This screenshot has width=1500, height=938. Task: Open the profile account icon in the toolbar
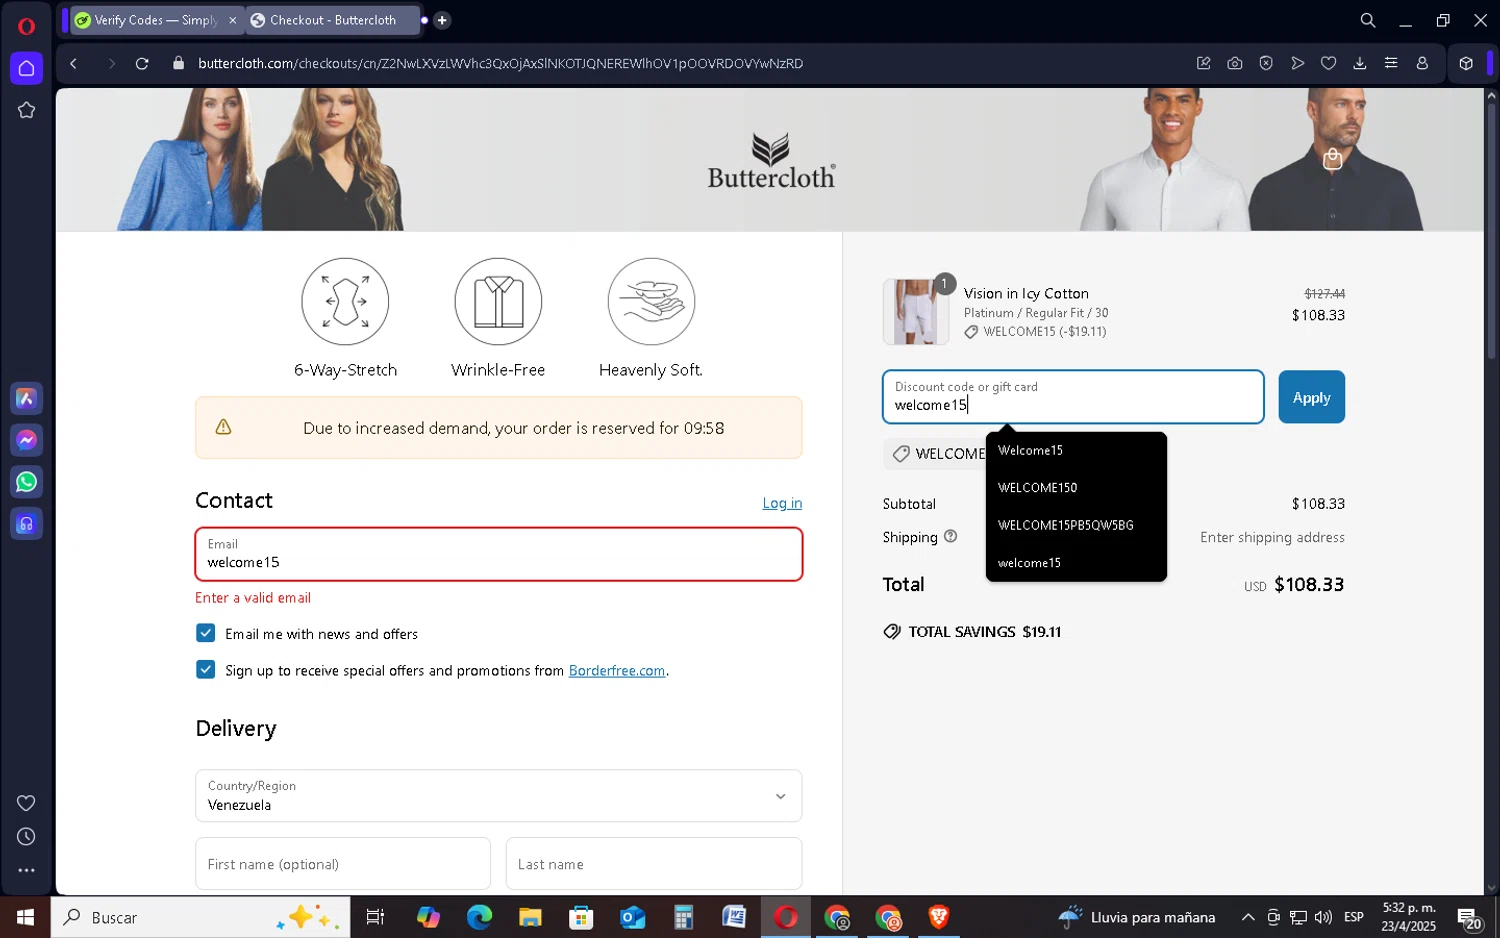[1422, 63]
